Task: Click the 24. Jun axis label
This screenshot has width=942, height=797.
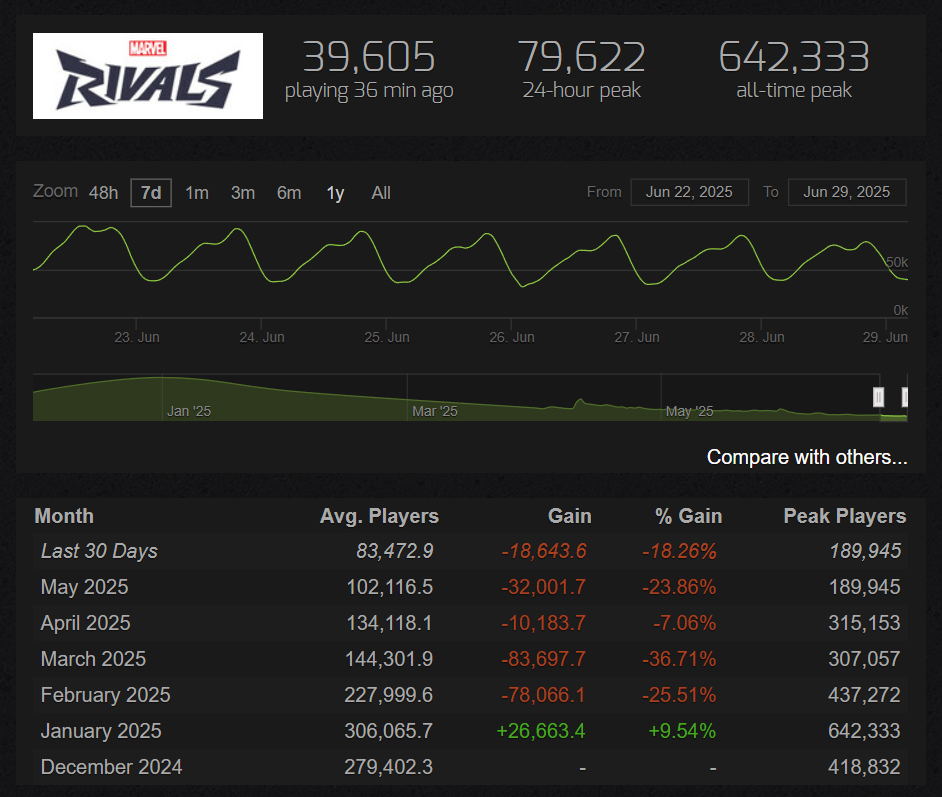Action: click(x=262, y=337)
